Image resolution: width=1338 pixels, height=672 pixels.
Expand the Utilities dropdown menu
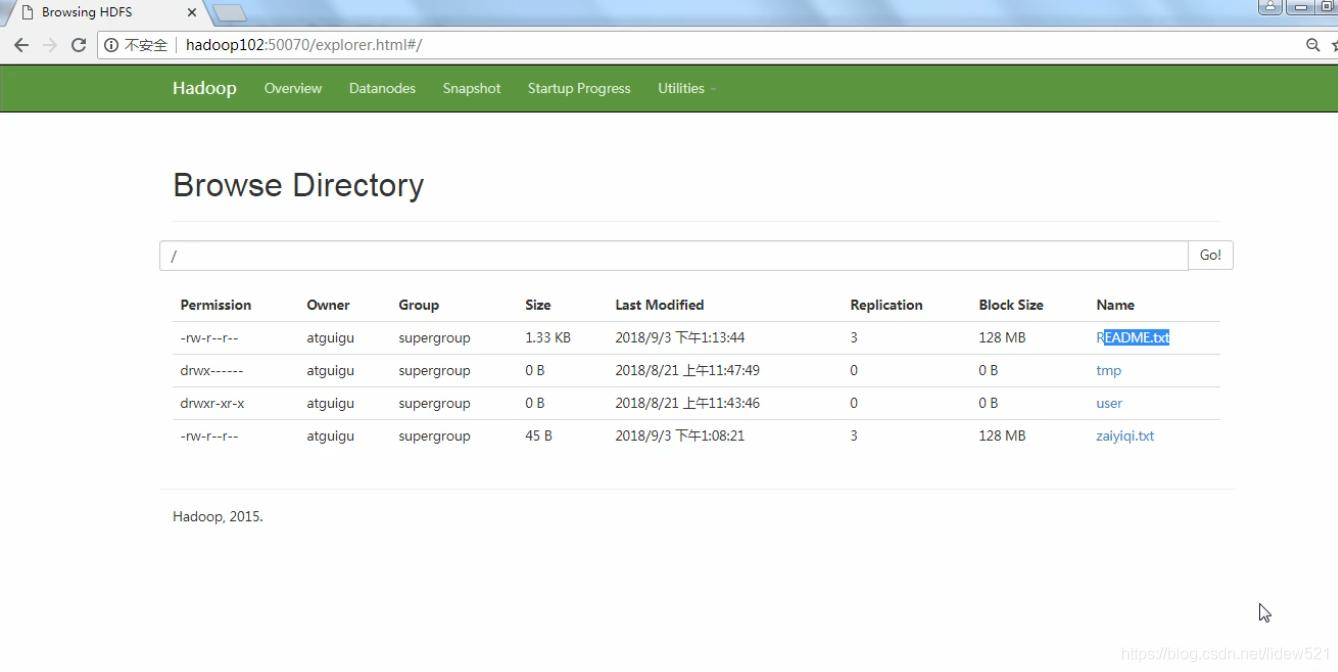click(687, 88)
